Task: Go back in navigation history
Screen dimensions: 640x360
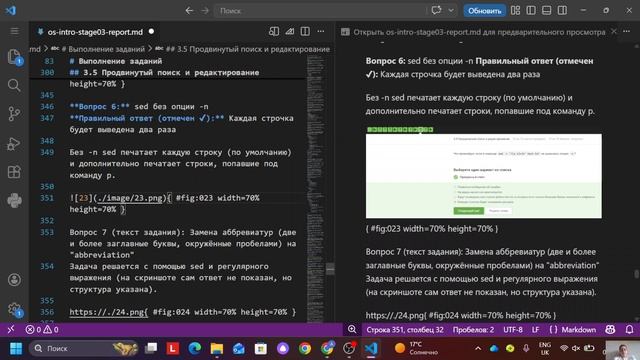Action: coord(189,11)
